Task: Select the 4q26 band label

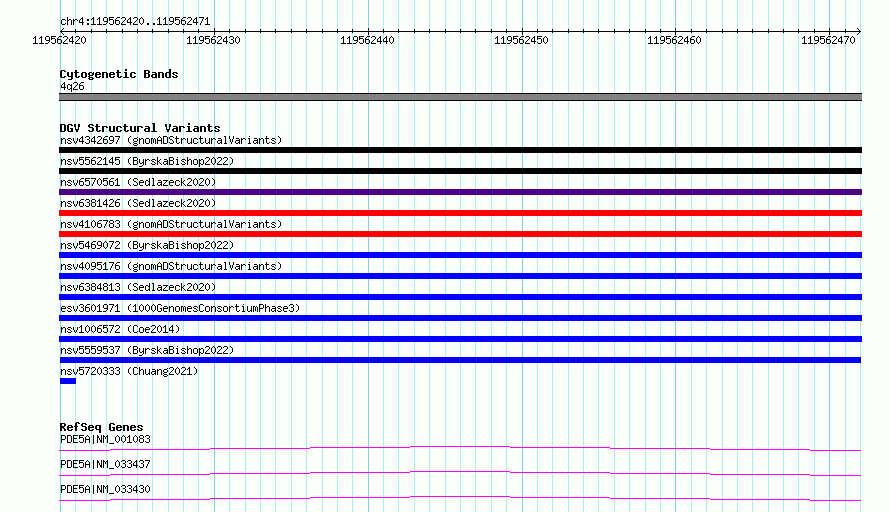Action: tap(72, 86)
